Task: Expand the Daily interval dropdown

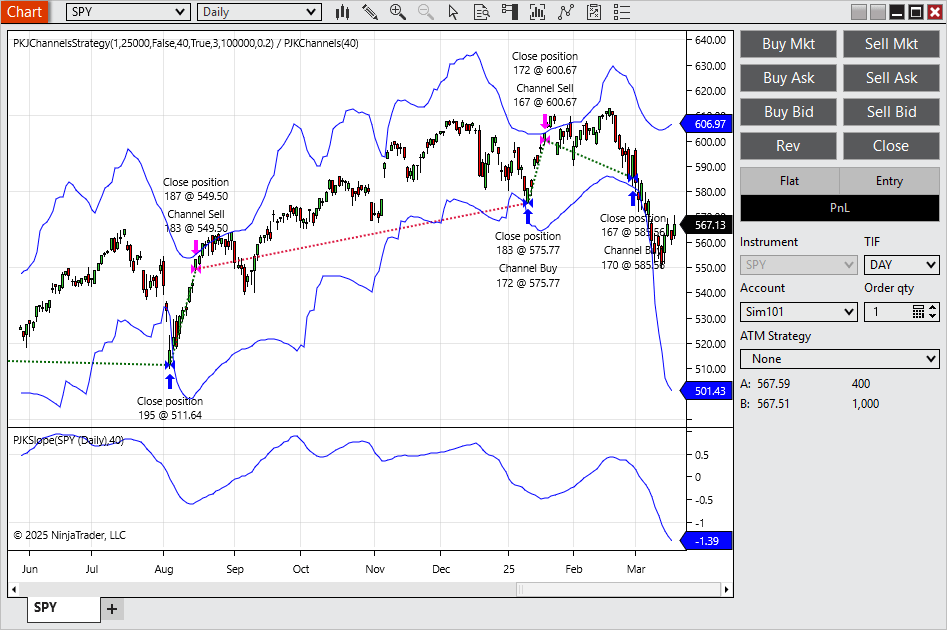Action: pos(259,11)
